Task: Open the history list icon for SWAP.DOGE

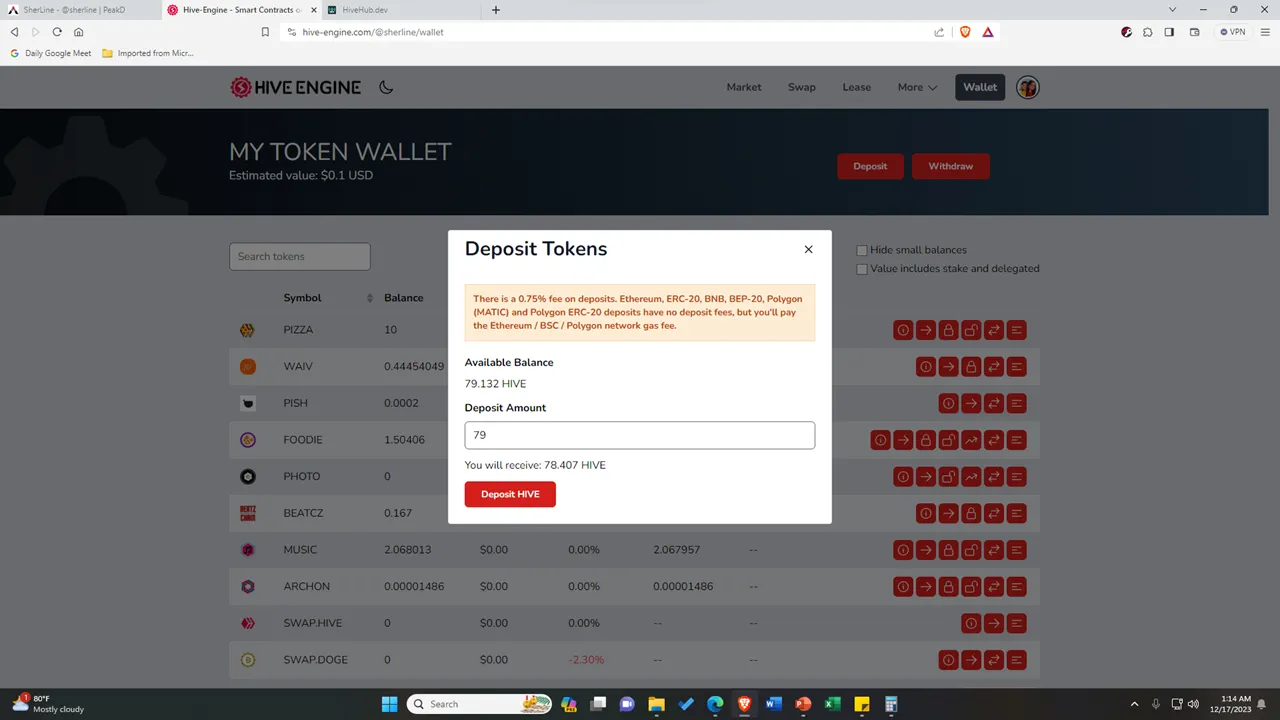Action: (1017, 660)
